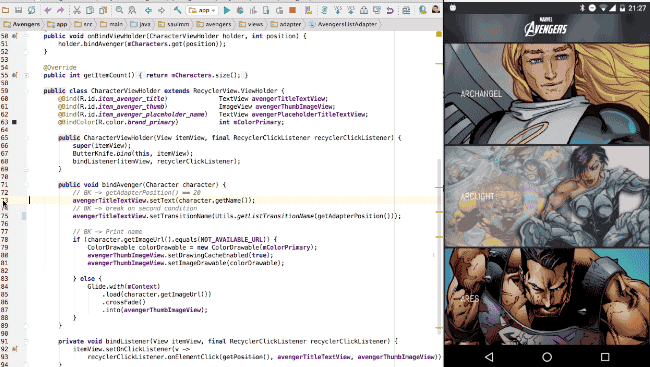Build project with the hammer icon
Screen dimensions: 650x367
click(x=177, y=10)
